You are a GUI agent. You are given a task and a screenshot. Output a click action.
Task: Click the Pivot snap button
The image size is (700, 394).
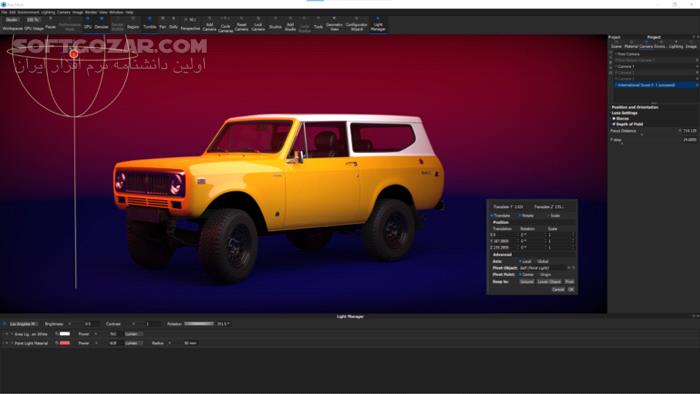[569, 282]
